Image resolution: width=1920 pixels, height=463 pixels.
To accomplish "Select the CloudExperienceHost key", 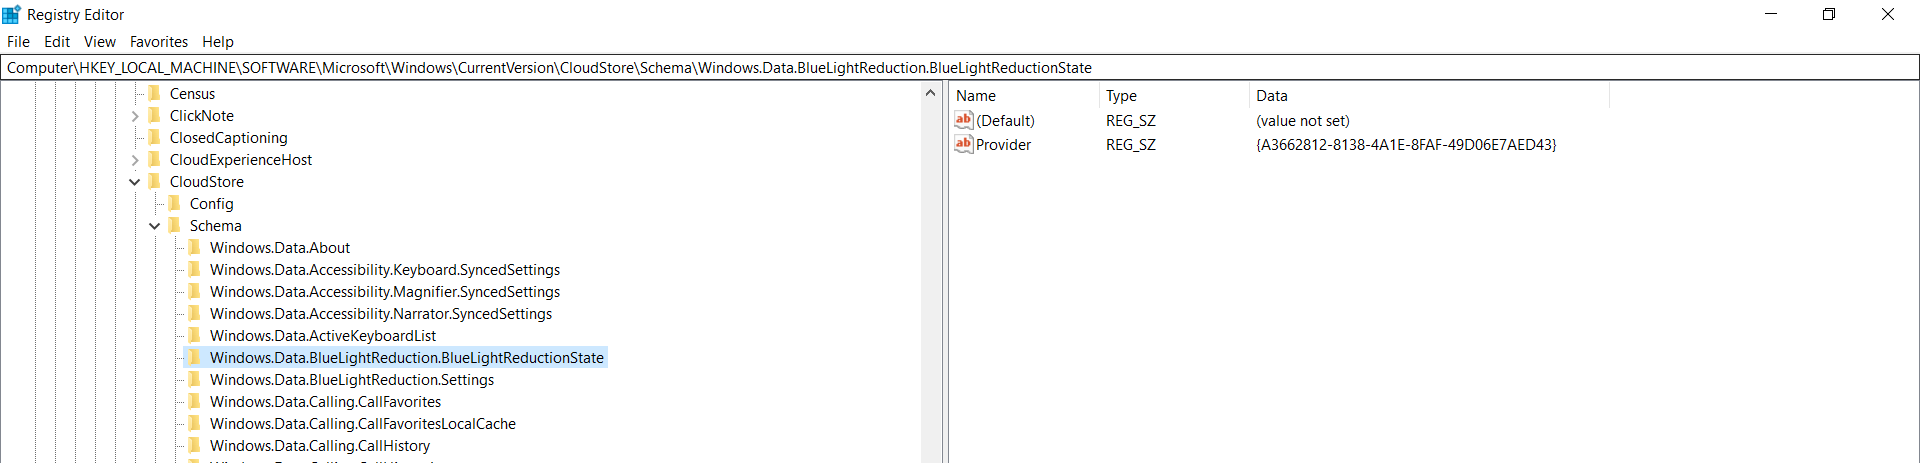I will pos(241,160).
